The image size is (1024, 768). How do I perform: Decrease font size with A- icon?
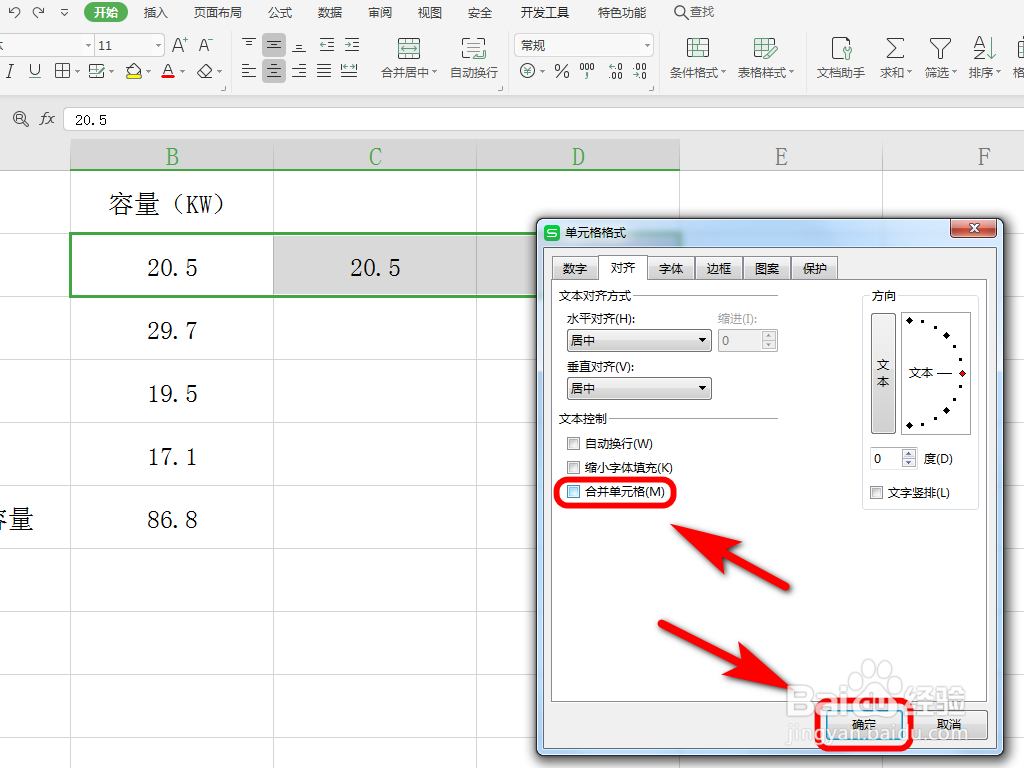(x=206, y=45)
